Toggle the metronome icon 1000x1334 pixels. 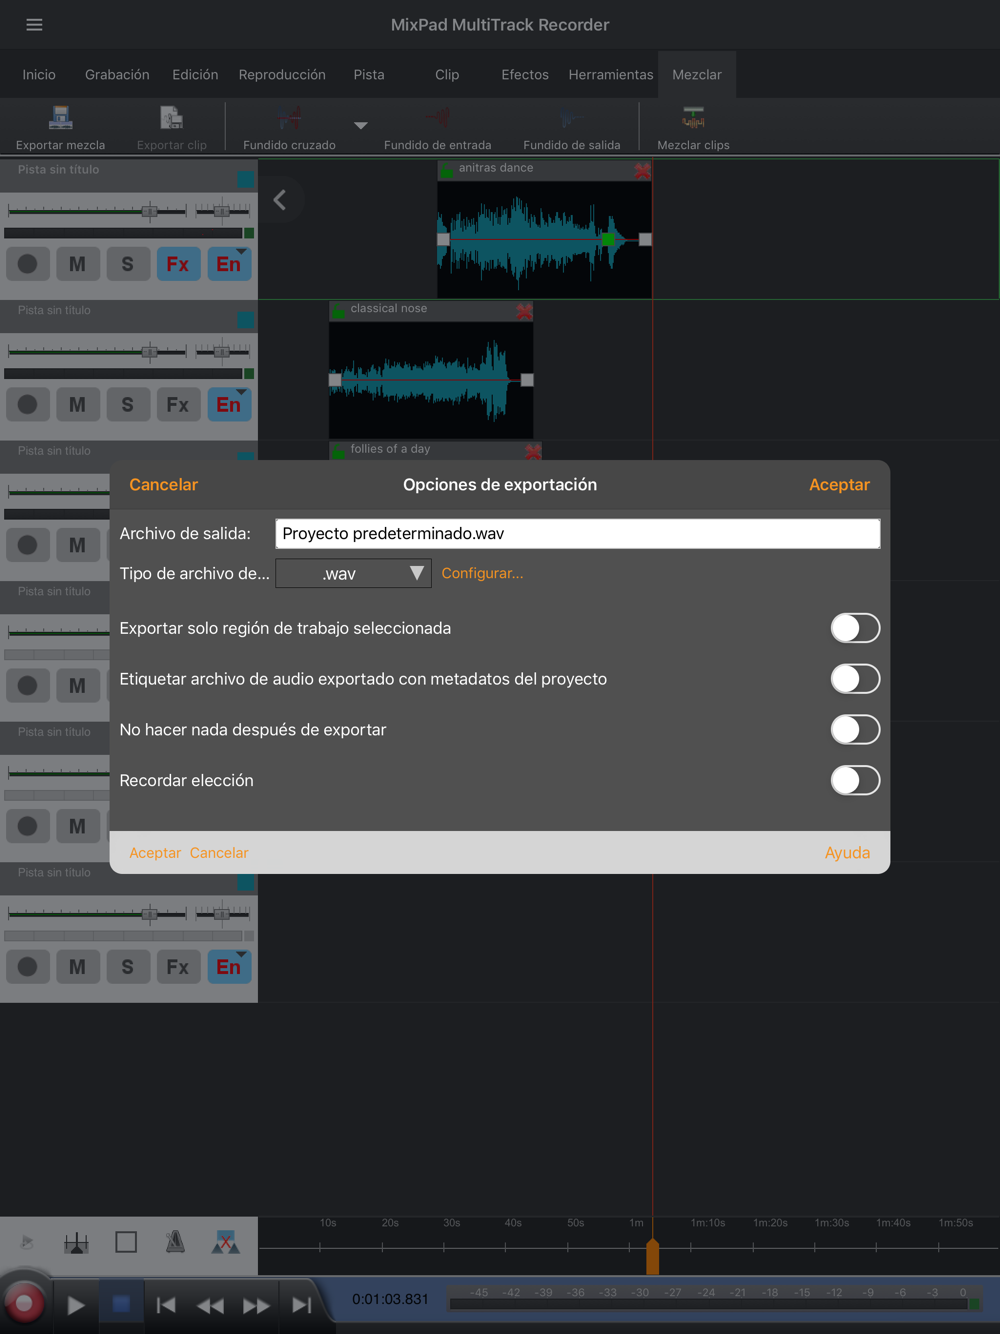175,1242
